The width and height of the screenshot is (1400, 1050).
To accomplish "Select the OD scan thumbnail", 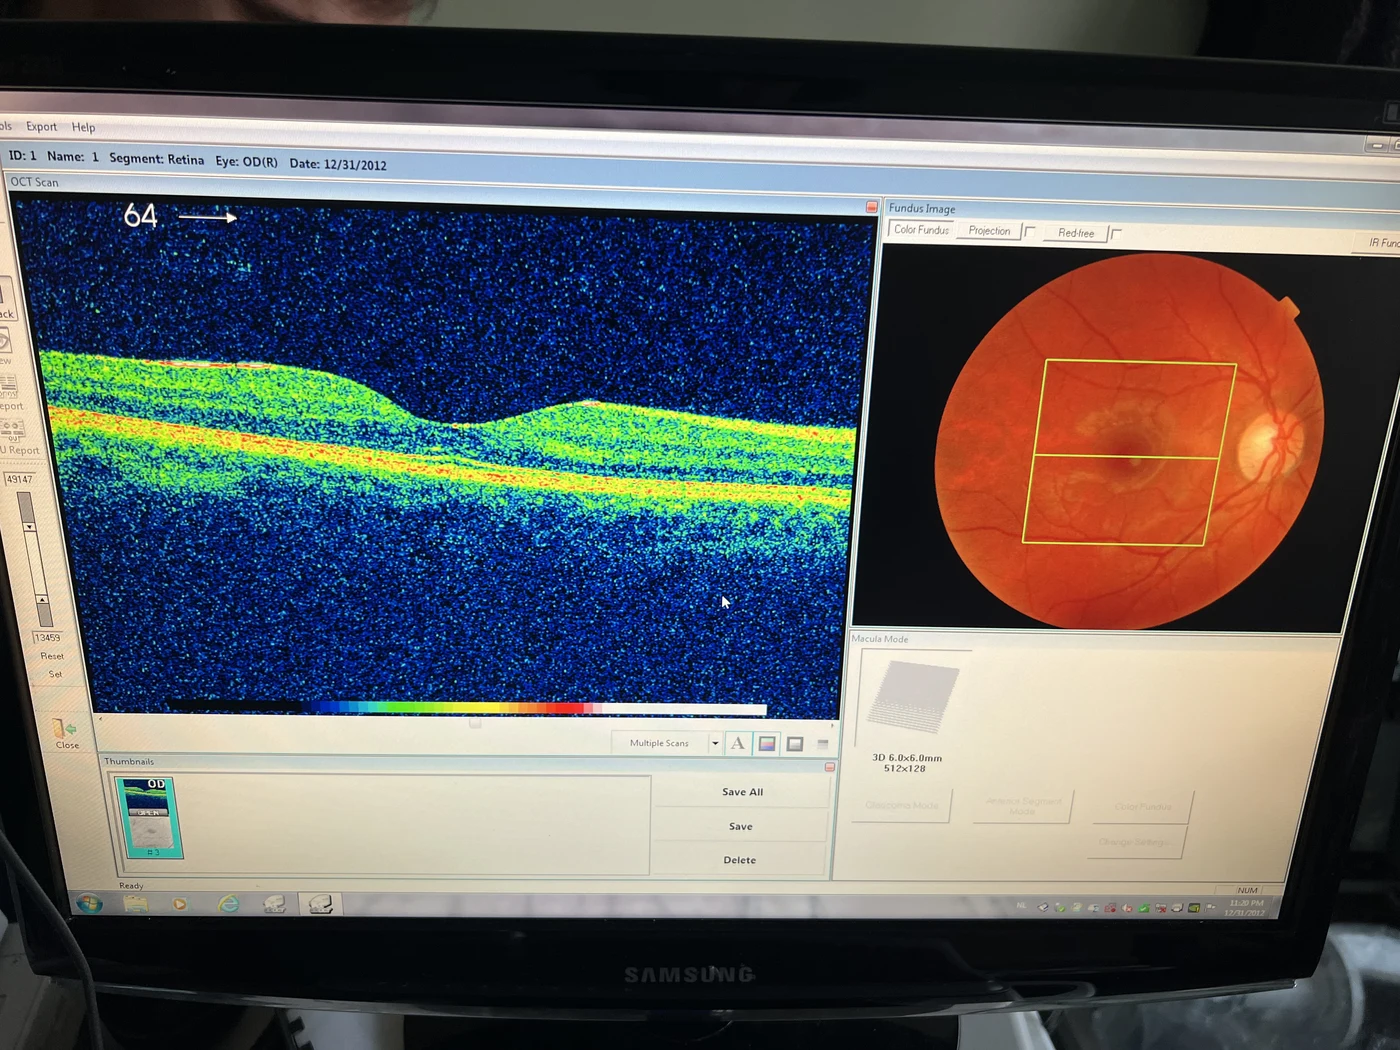I will coord(149,818).
